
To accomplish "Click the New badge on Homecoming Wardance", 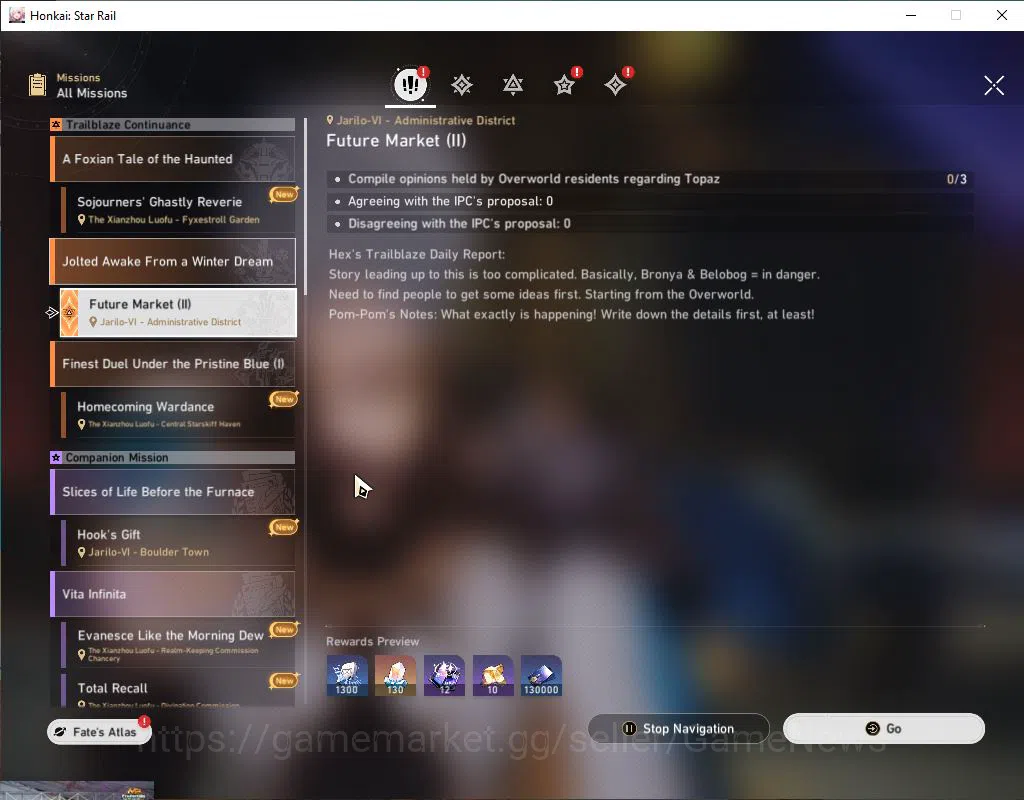I will (283, 399).
